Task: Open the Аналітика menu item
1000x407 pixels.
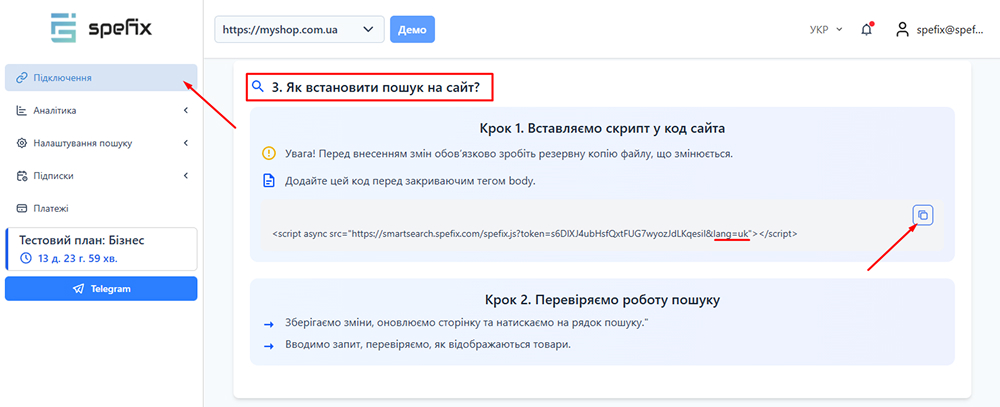Action: tap(101, 110)
